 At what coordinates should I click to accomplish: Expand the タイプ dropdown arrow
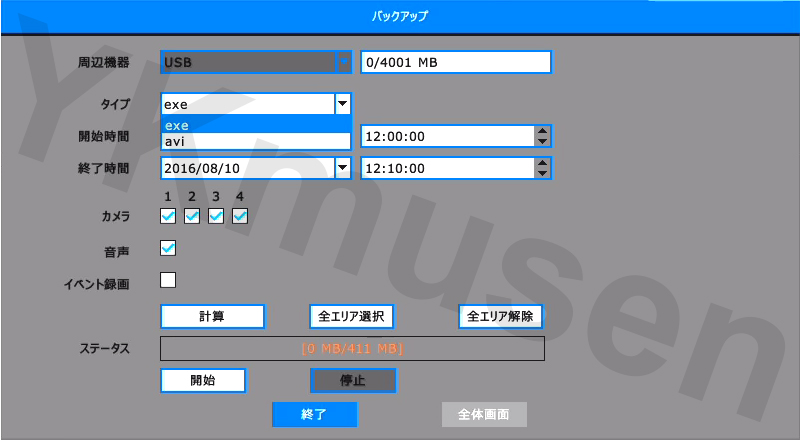pos(343,104)
